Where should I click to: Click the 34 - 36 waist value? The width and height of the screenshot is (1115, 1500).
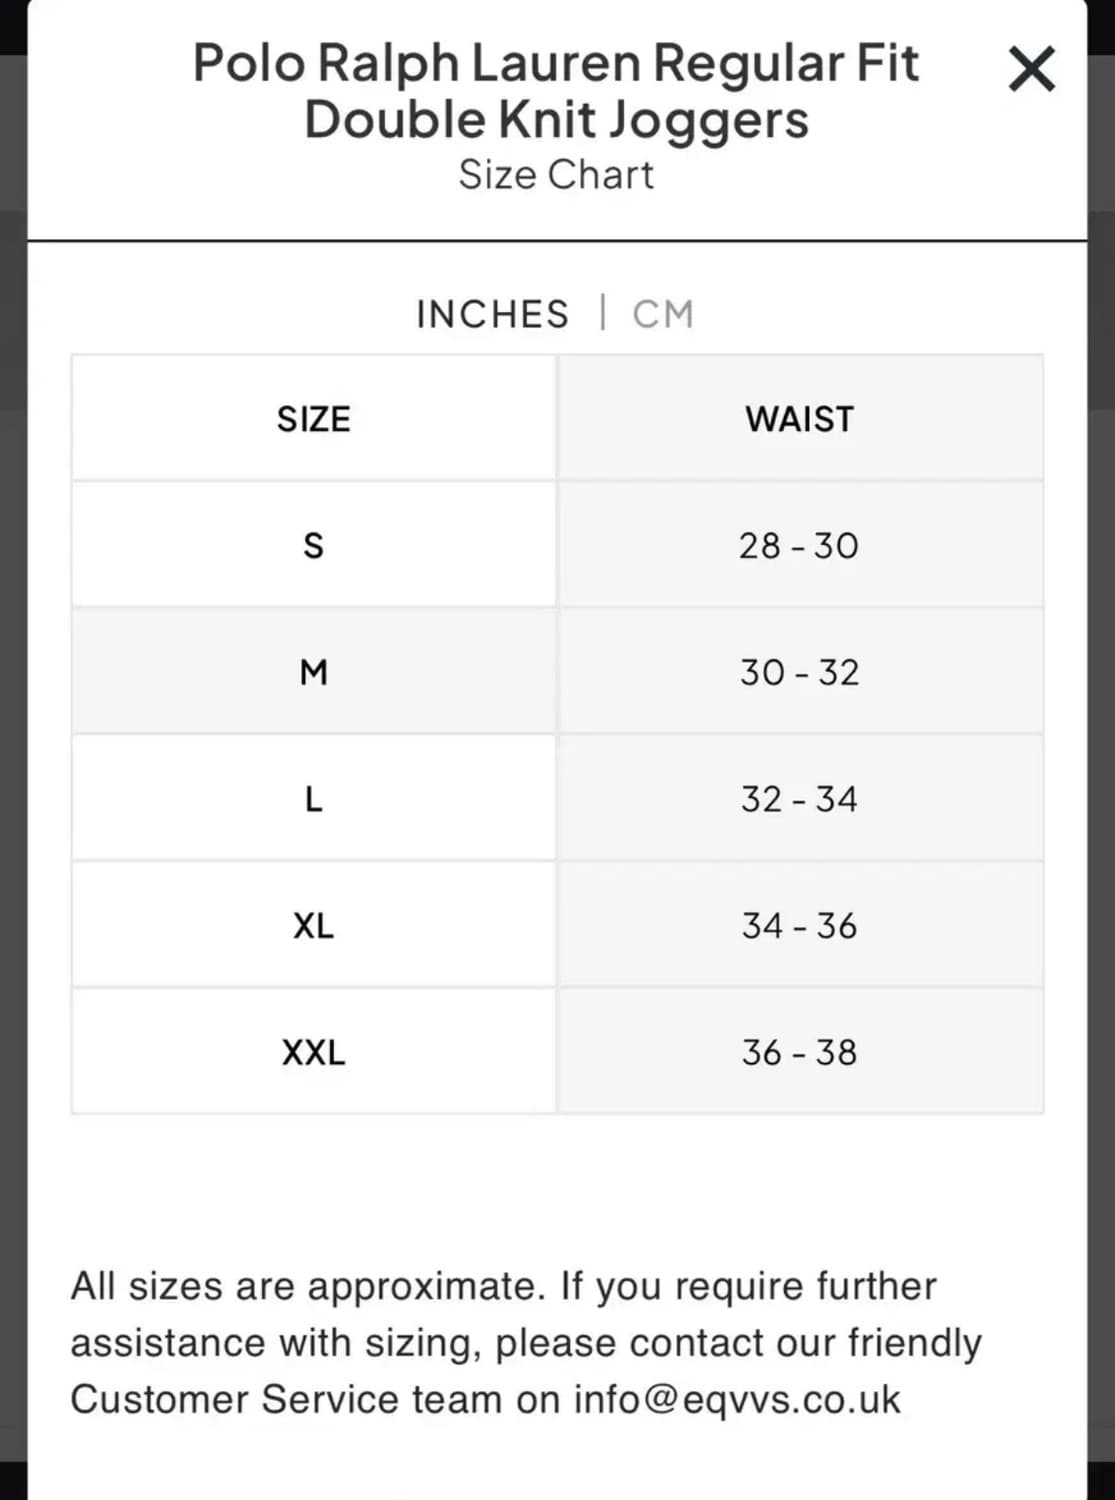click(x=799, y=926)
